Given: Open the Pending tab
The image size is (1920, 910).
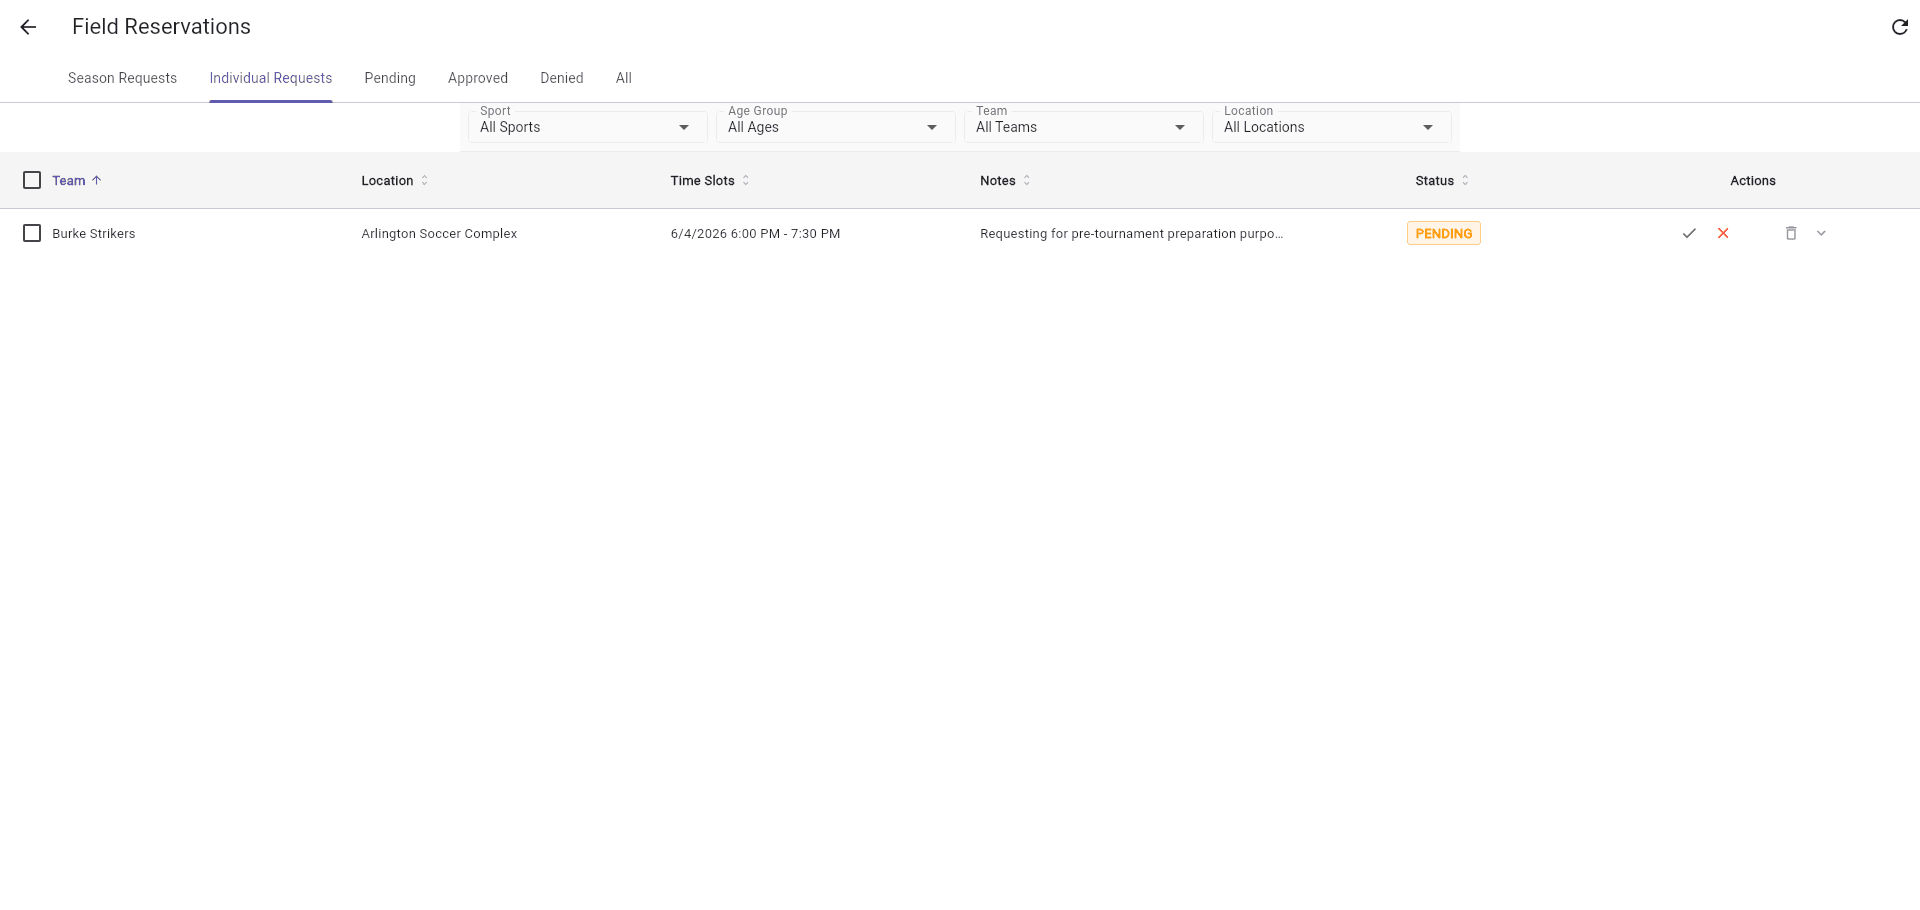Looking at the screenshot, I should (x=390, y=78).
